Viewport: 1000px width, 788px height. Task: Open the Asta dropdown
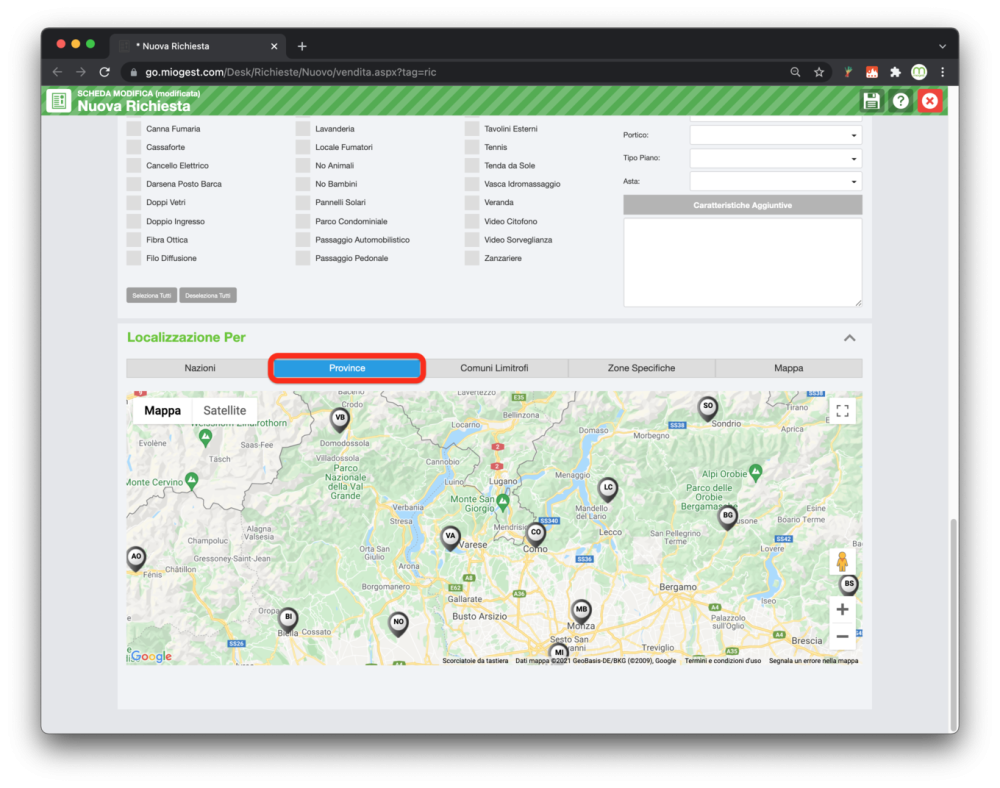tap(776, 182)
